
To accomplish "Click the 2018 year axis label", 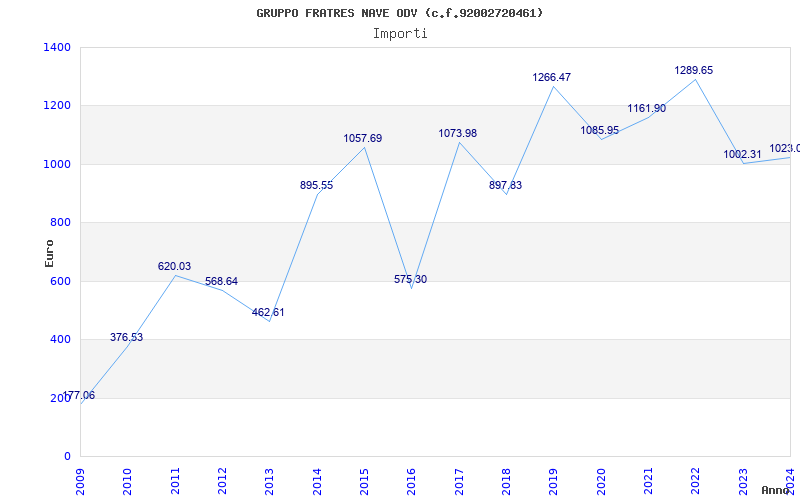I will (507, 481).
